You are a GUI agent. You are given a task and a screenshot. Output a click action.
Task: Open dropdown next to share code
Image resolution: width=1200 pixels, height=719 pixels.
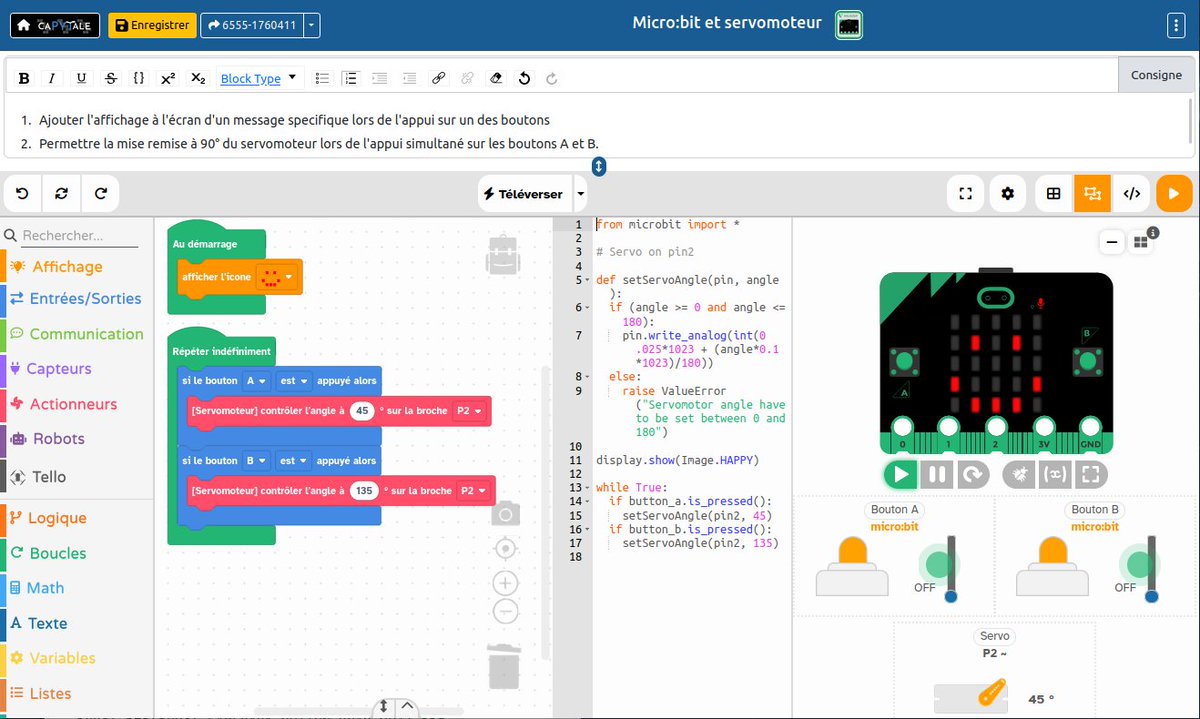point(312,25)
